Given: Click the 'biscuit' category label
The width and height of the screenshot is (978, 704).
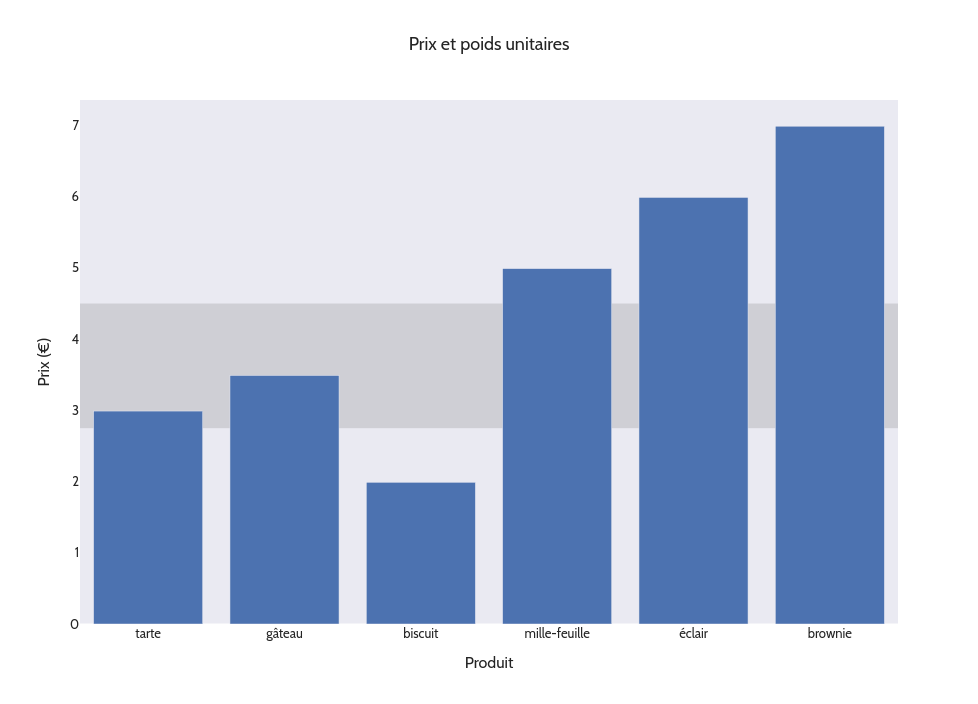Looking at the screenshot, I should (421, 634).
